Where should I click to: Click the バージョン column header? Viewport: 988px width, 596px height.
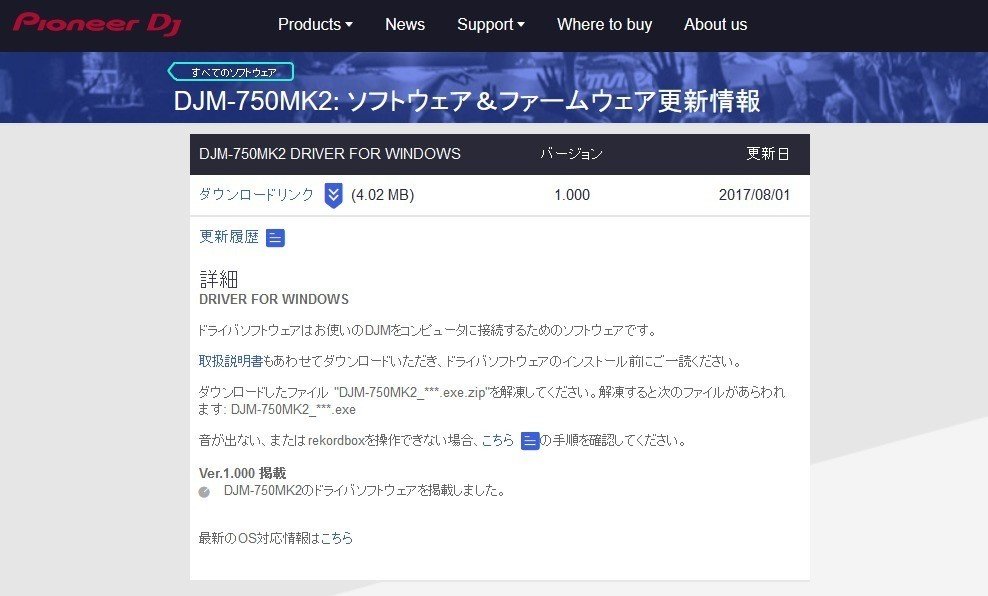click(x=572, y=154)
